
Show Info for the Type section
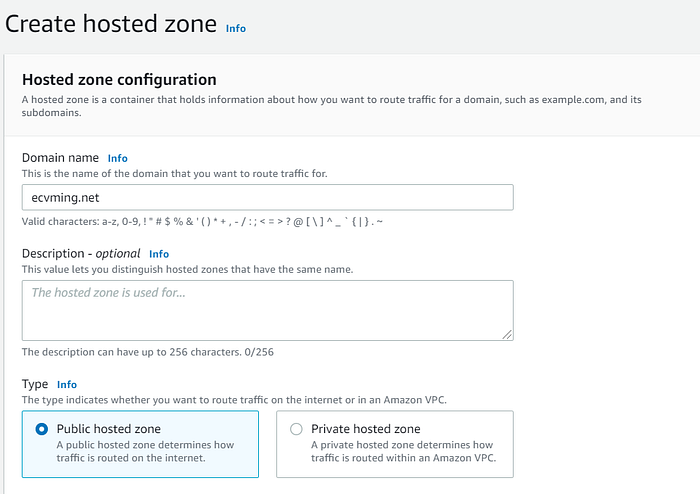(67, 384)
